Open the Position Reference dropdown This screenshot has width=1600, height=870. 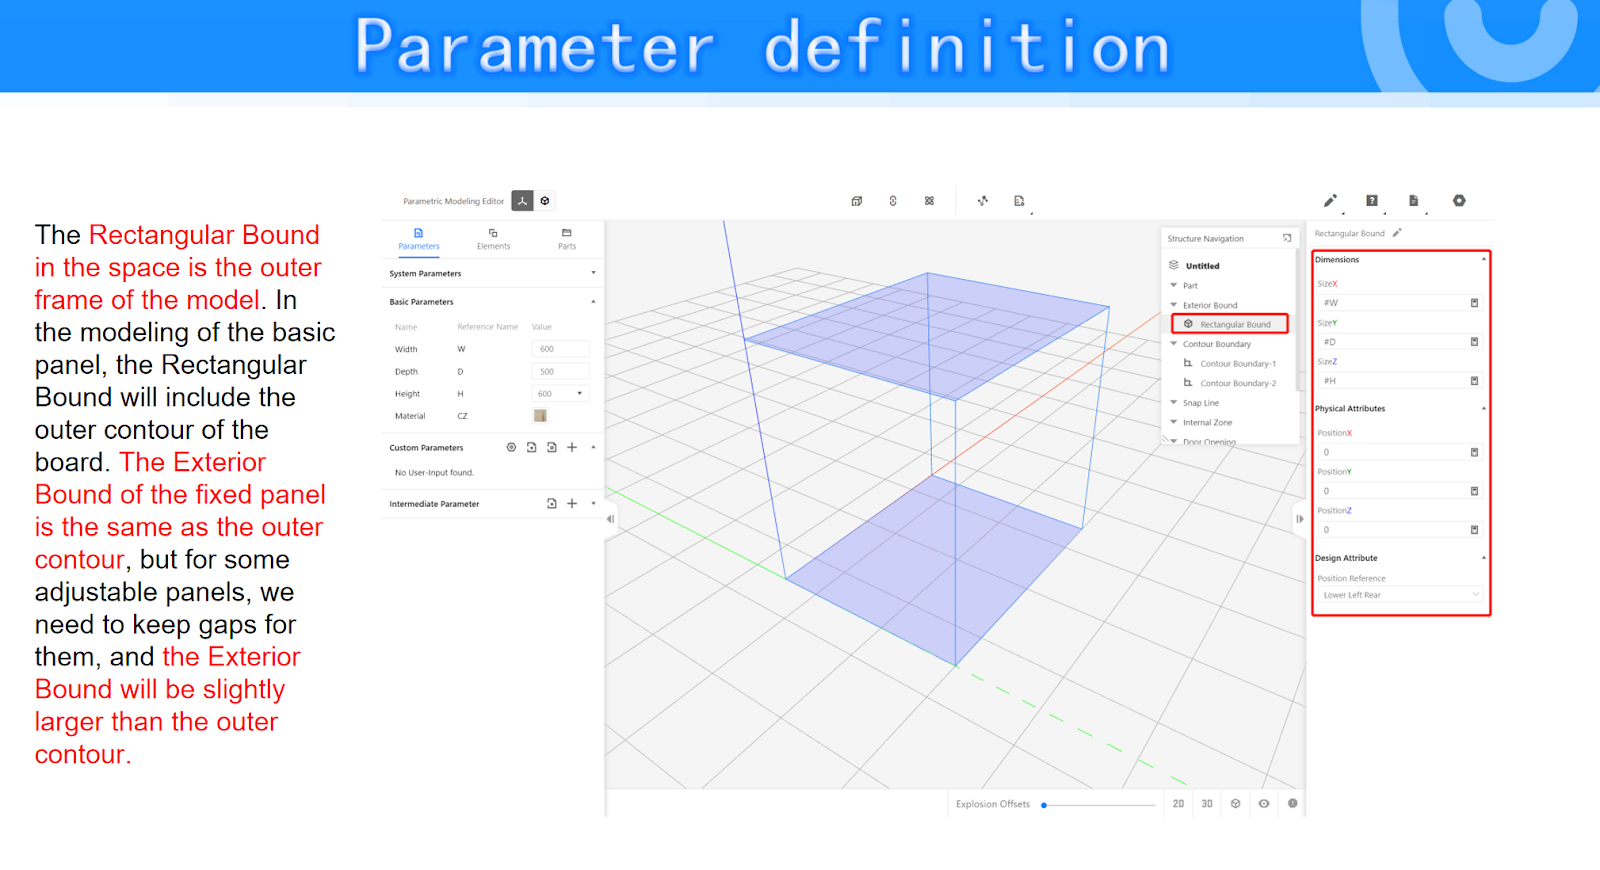coord(1400,595)
